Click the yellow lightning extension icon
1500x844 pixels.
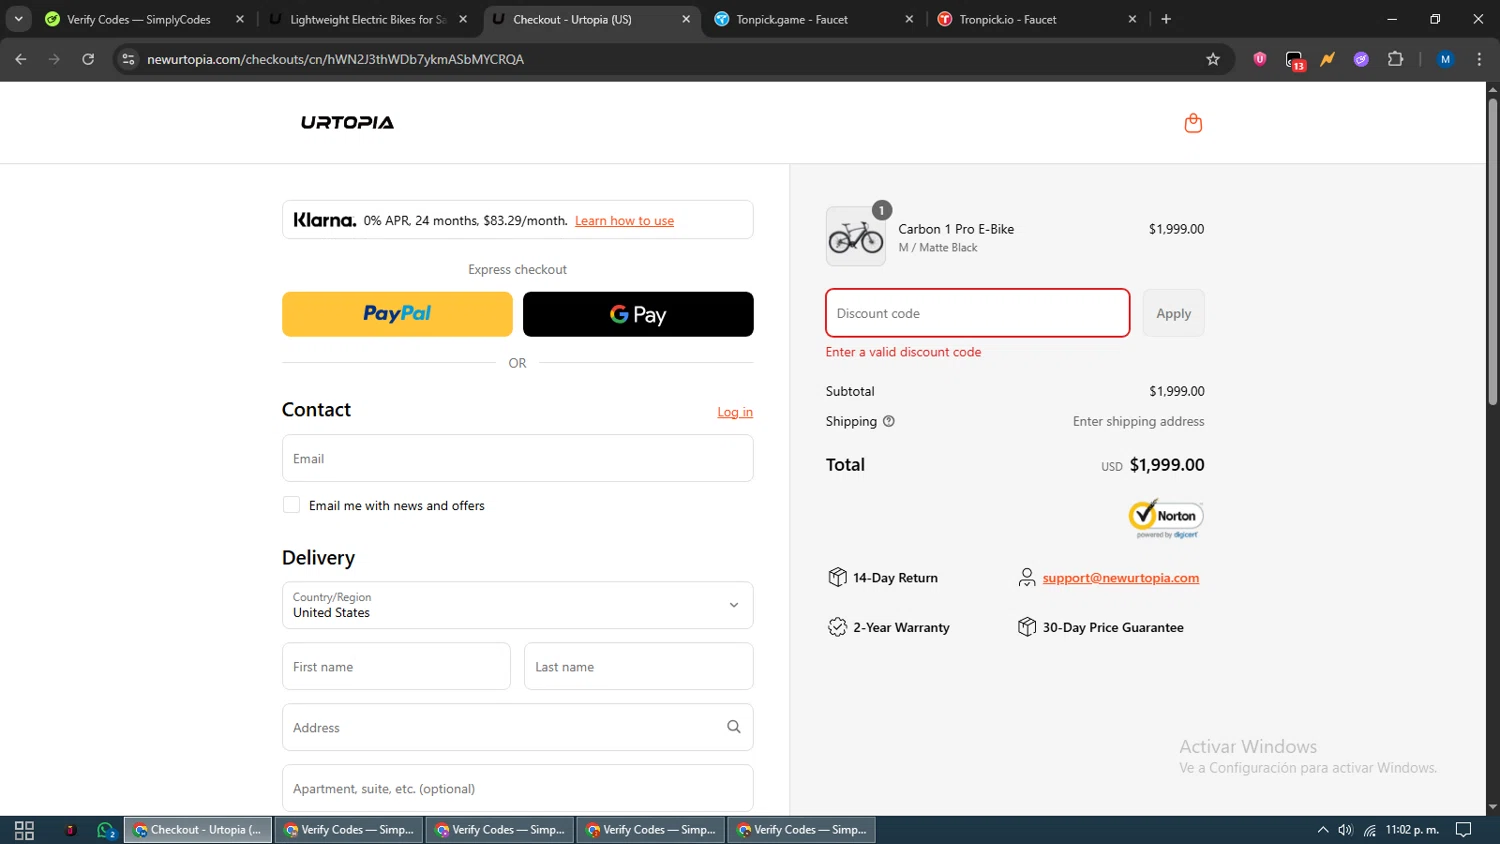[x=1328, y=59]
